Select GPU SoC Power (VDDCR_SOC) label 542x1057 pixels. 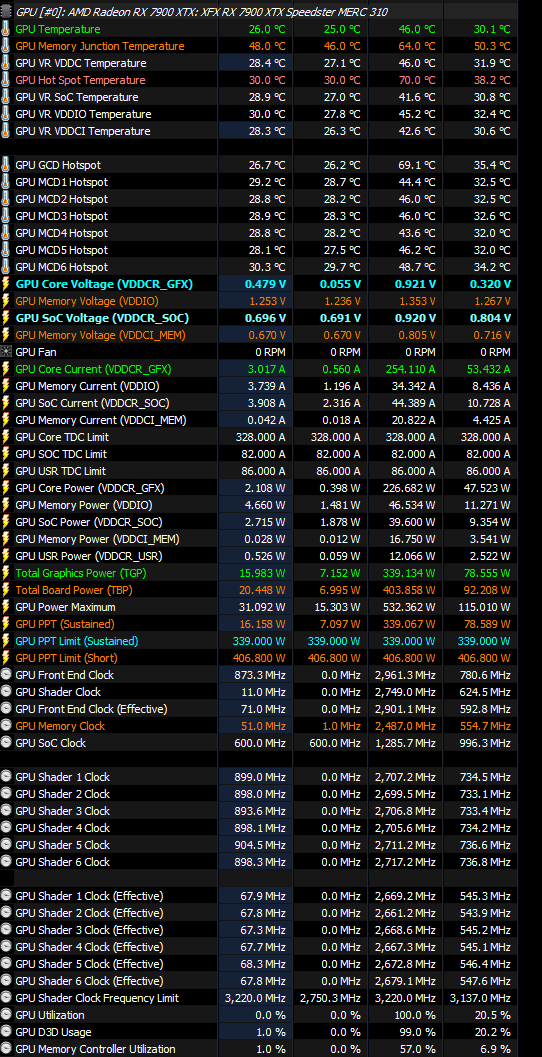click(x=89, y=522)
